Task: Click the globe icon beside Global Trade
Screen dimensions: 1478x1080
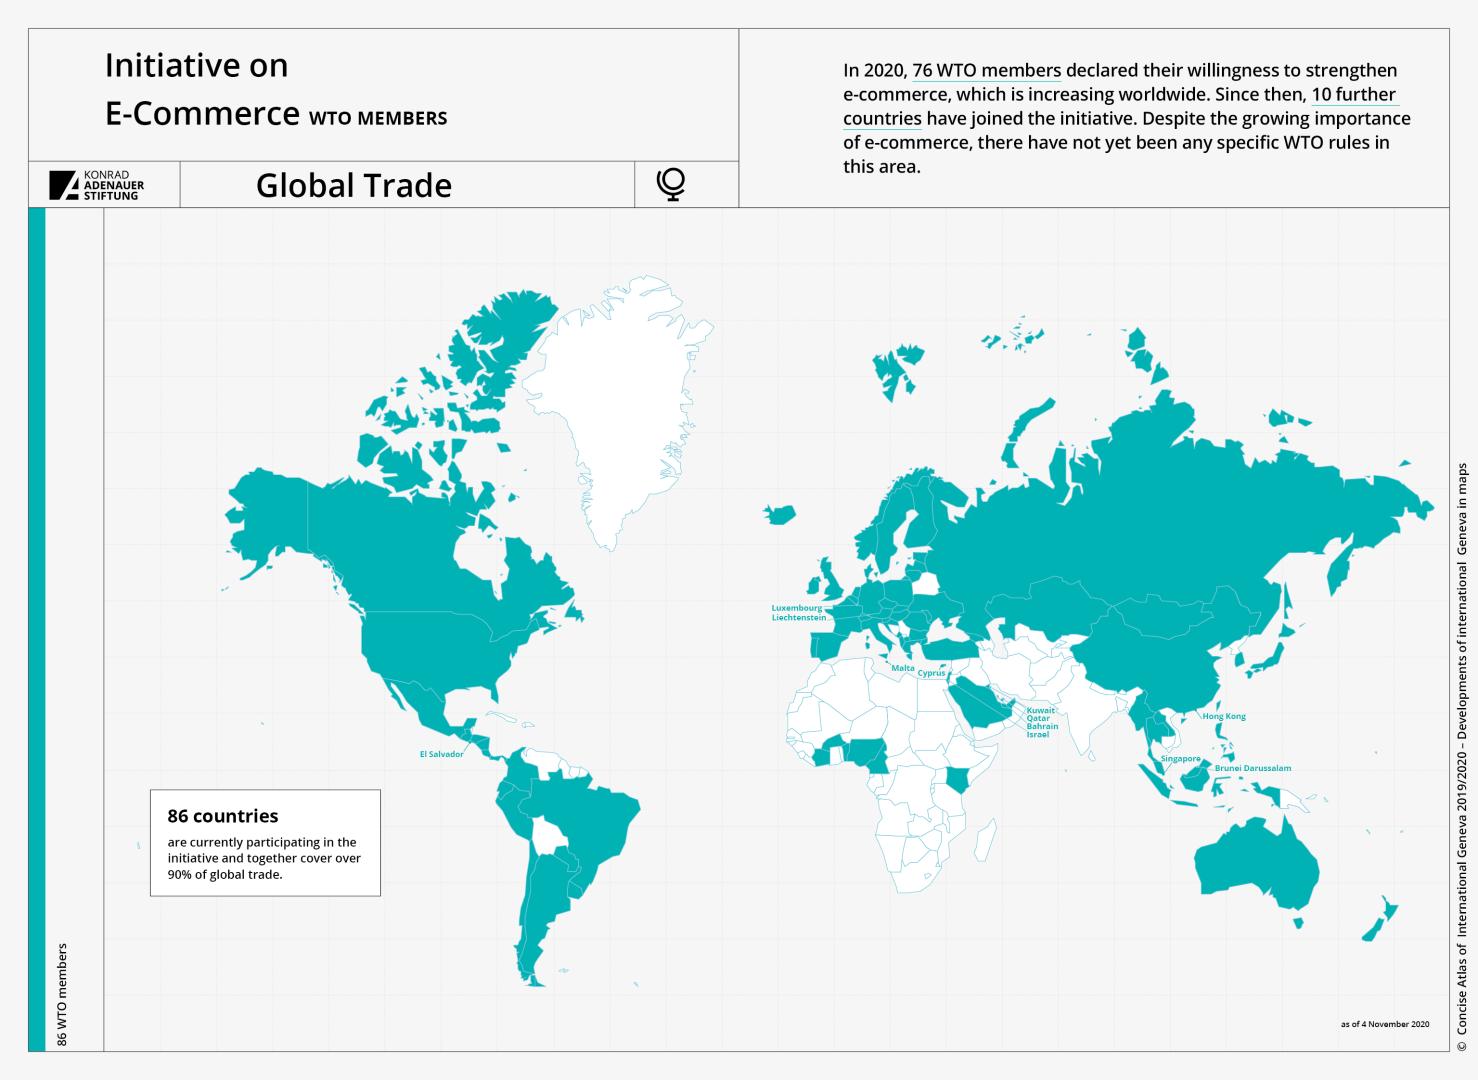Action: (x=670, y=184)
